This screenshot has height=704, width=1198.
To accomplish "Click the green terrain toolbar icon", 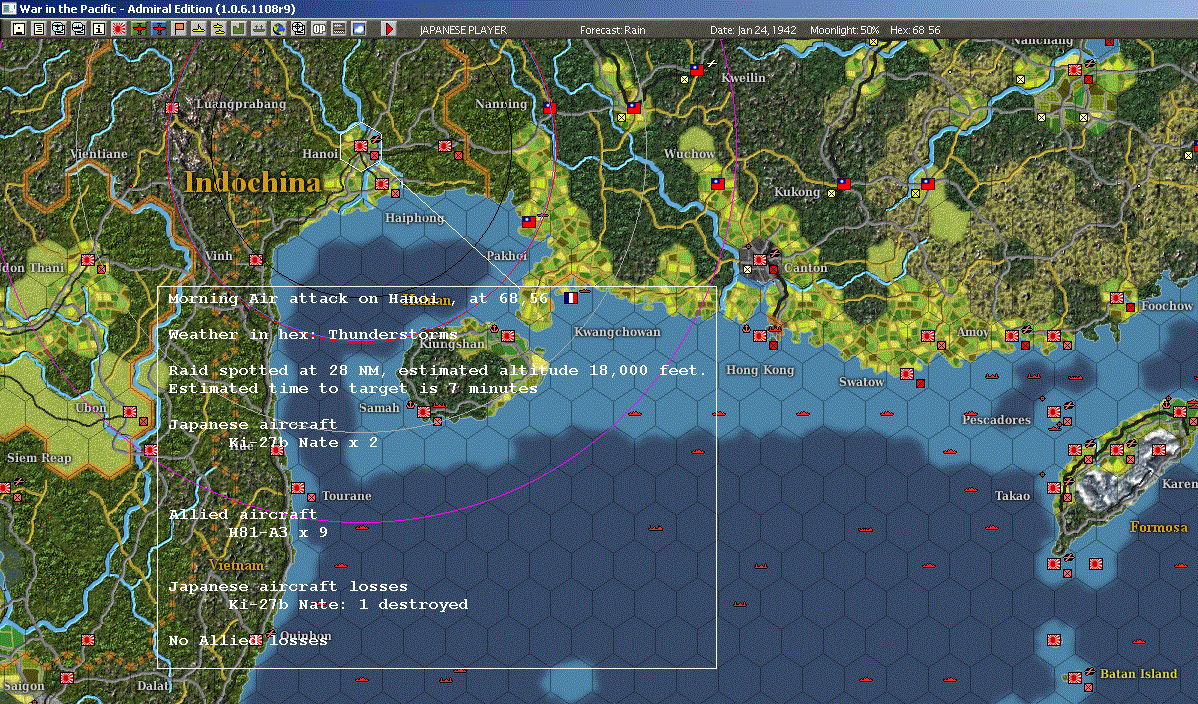I will (x=238, y=29).
